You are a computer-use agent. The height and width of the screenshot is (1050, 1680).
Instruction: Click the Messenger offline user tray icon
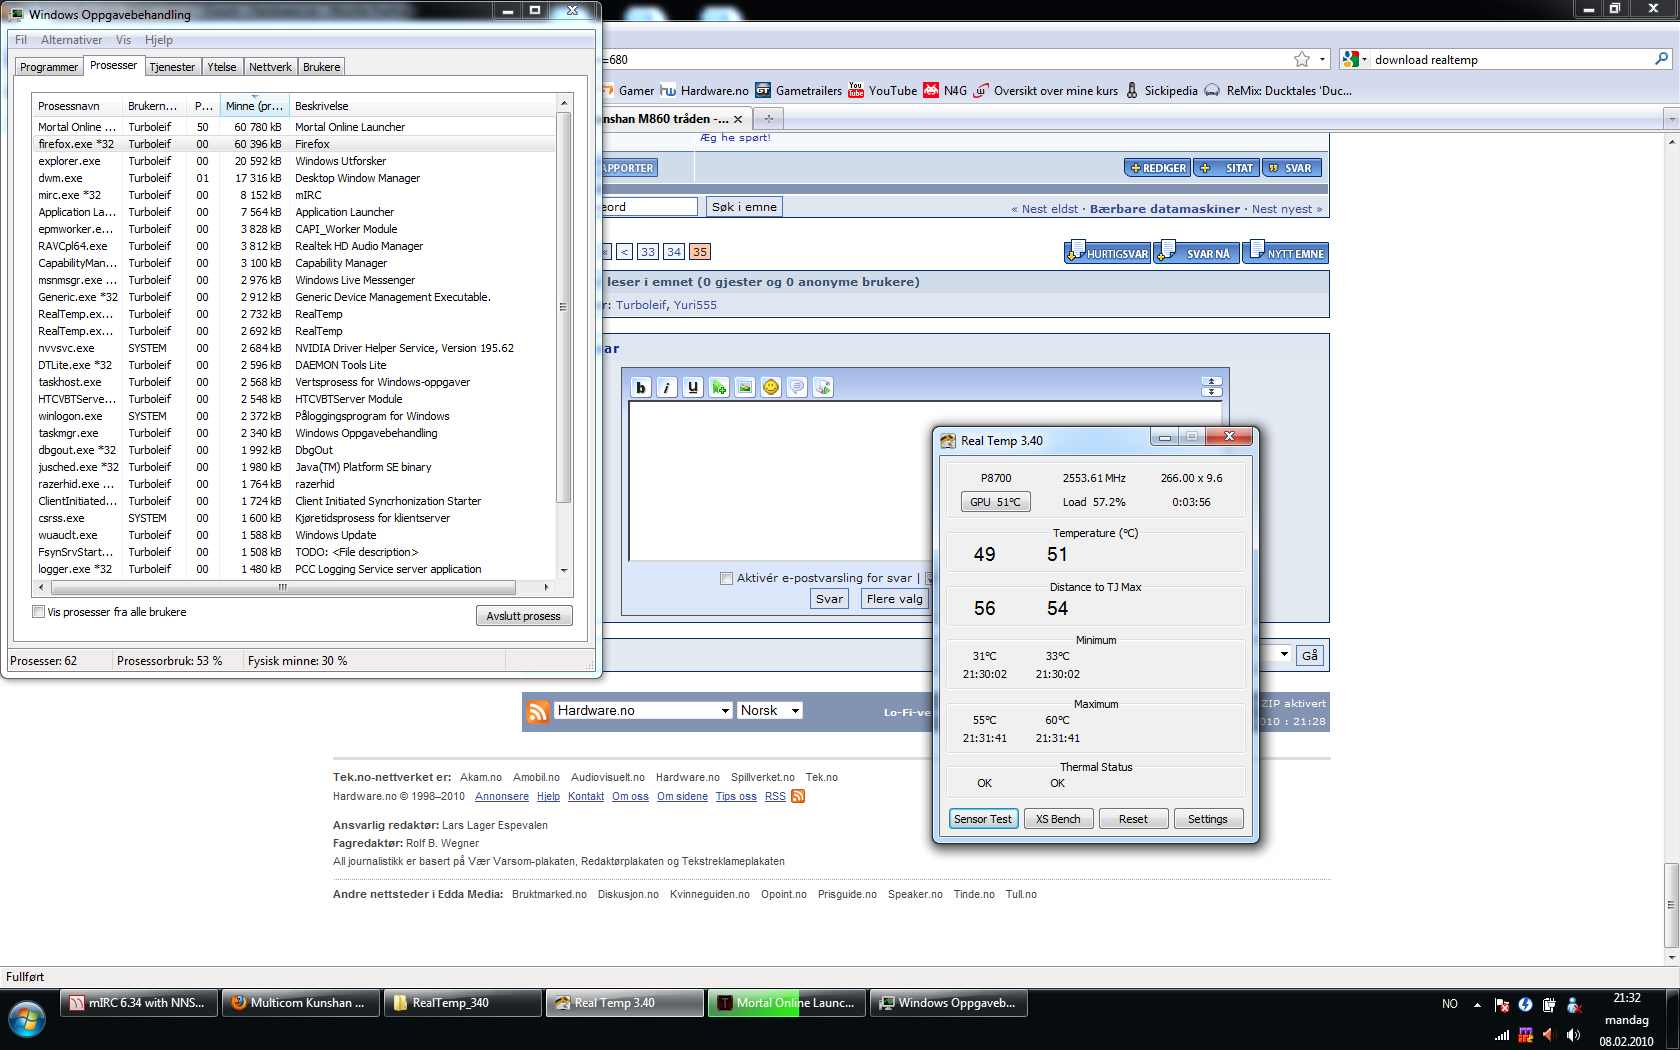(1573, 1005)
